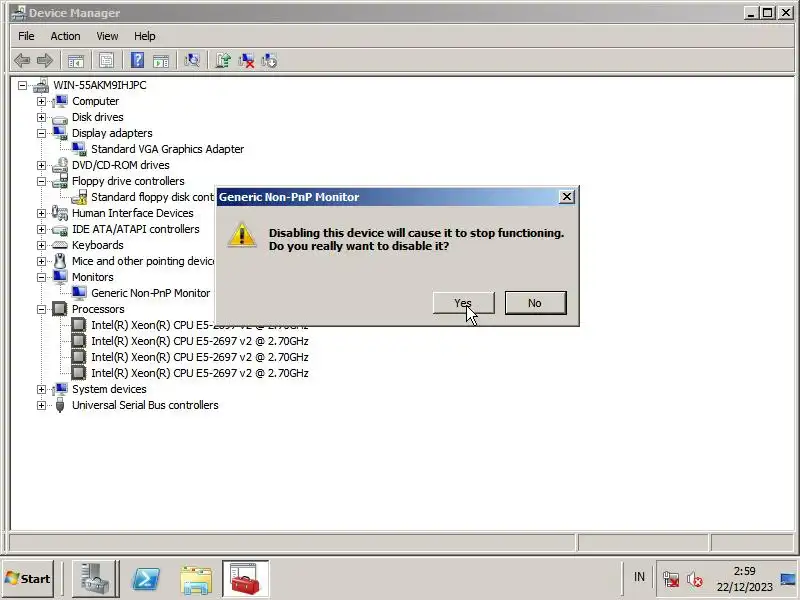This screenshot has width=800, height=600.
Task: Expand the Human Interface Devices category
Action: tap(41, 213)
